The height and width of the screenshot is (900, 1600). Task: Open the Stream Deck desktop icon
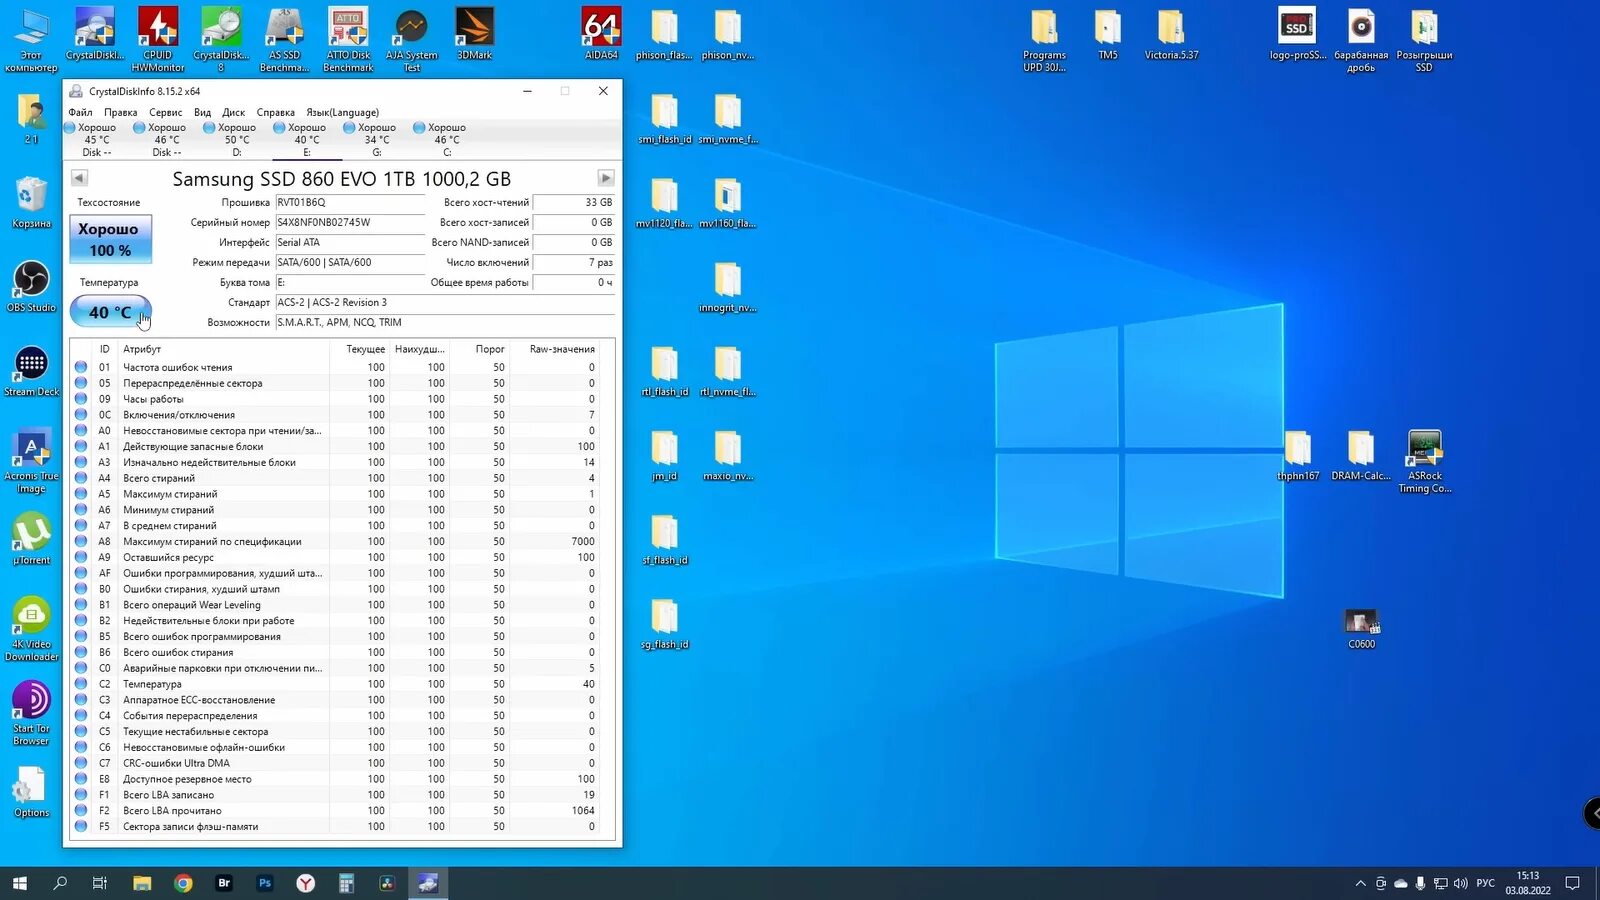[31, 371]
